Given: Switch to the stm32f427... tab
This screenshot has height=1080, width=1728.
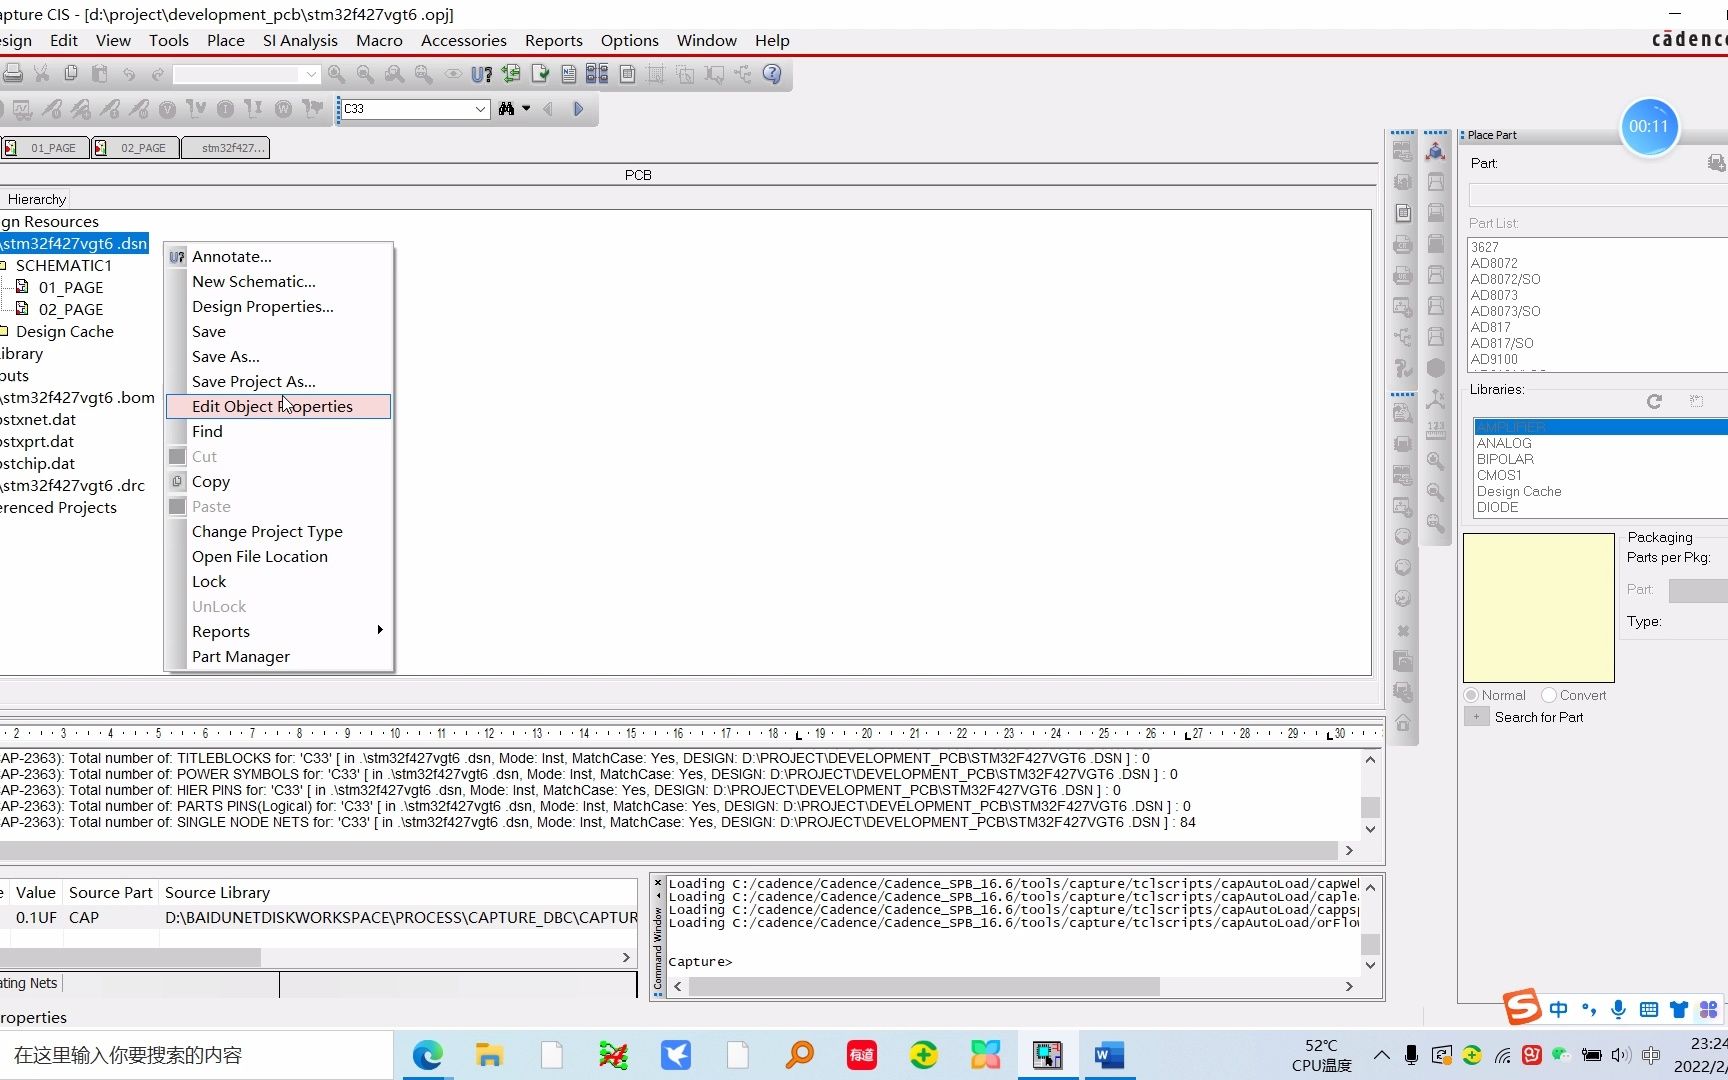Looking at the screenshot, I should 226,148.
